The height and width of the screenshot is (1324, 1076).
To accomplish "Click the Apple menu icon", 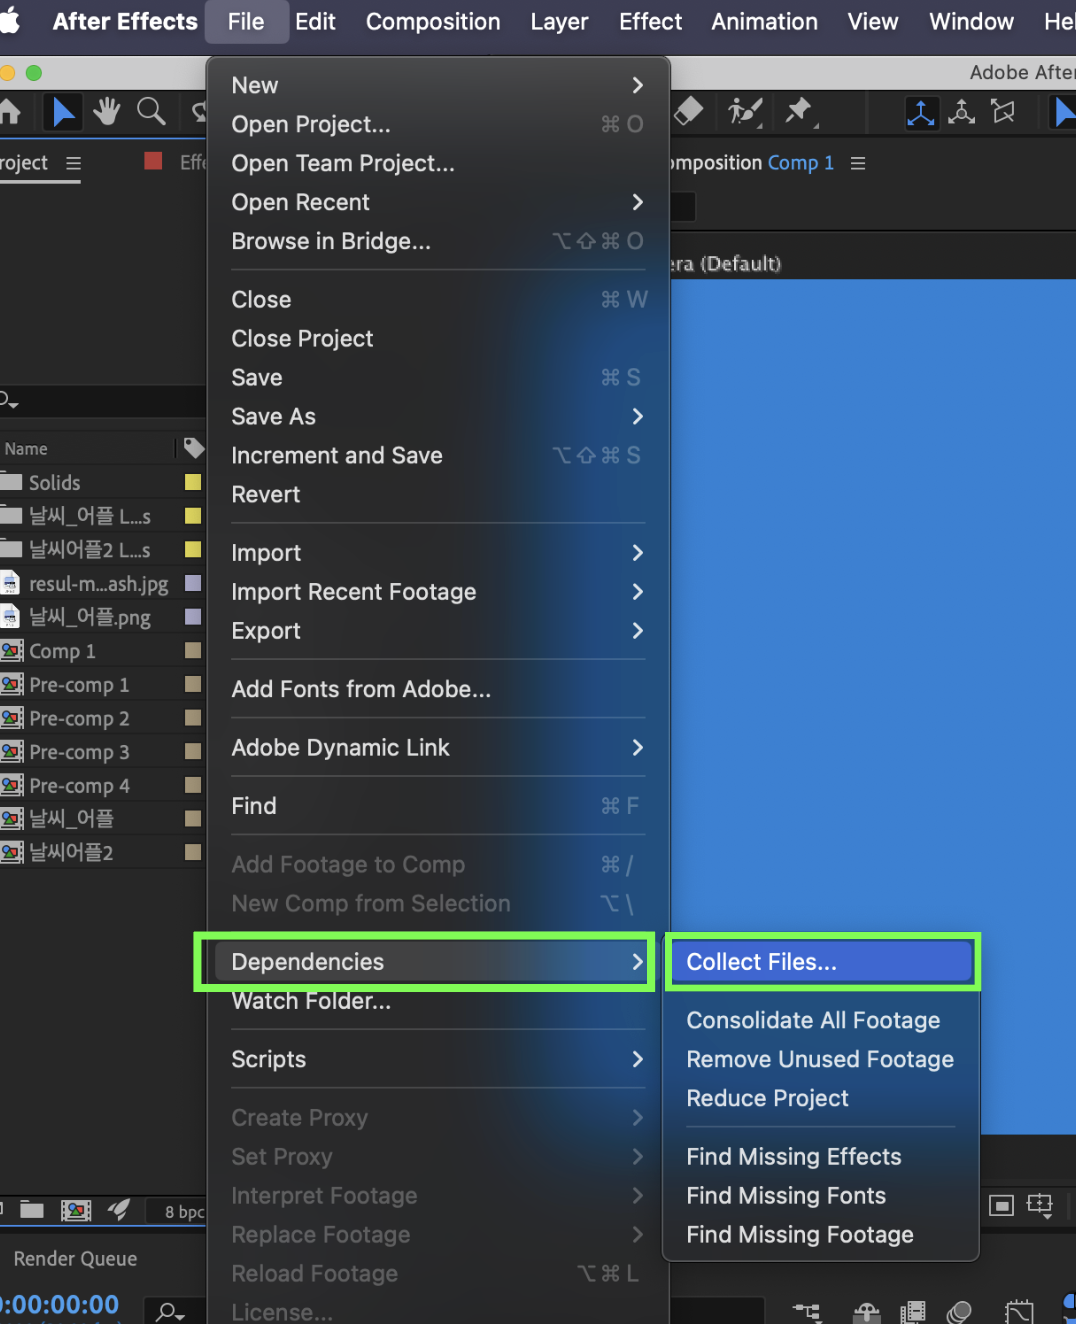I will [x=10, y=21].
